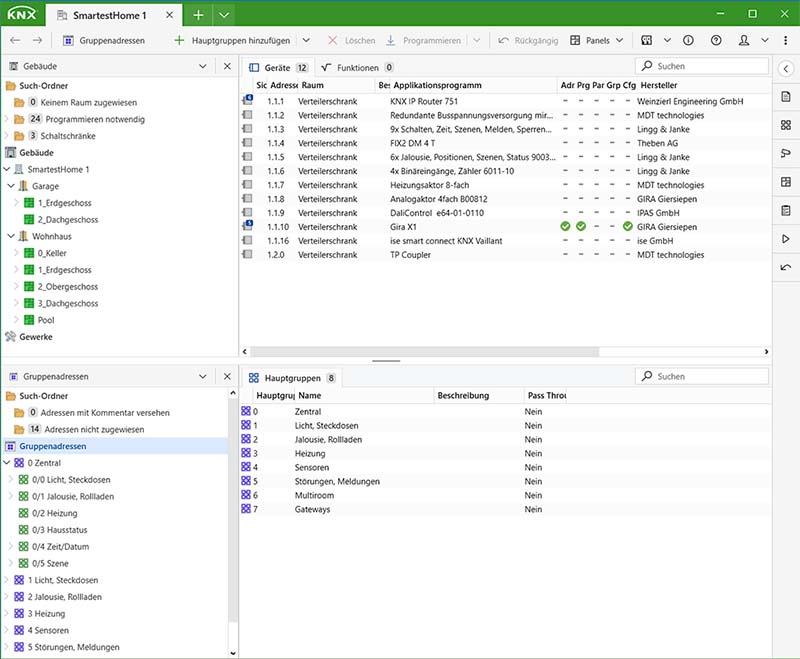Select the SmartestHome 1 project tab
The image size is (800, 659).
tap(109, 15)
